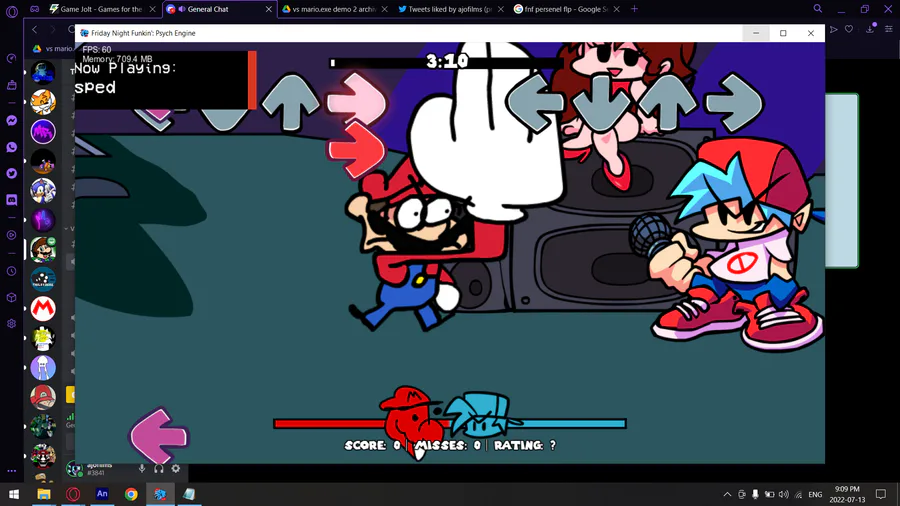Image resolution: width=900 pixels, height=506 pixels.
Task: Go back in Opera browser
Action: (x=34, y=29)
